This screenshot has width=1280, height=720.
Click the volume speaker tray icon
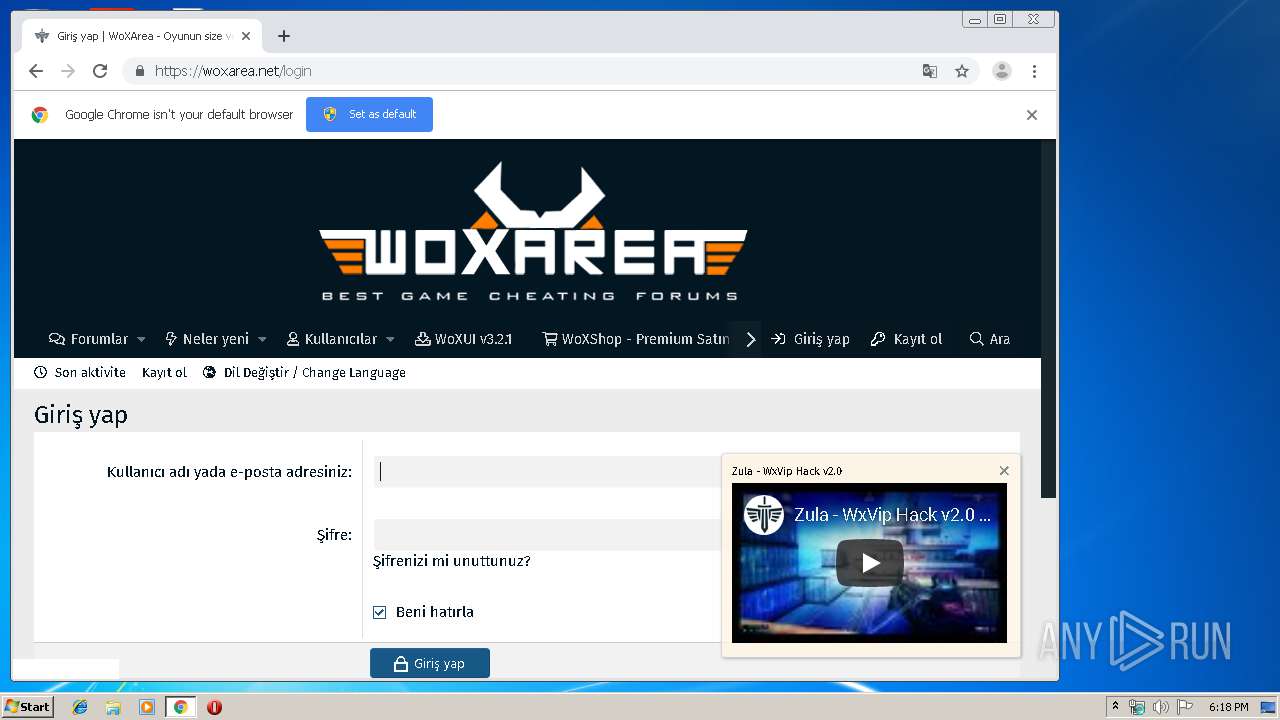click(1160, 707)
